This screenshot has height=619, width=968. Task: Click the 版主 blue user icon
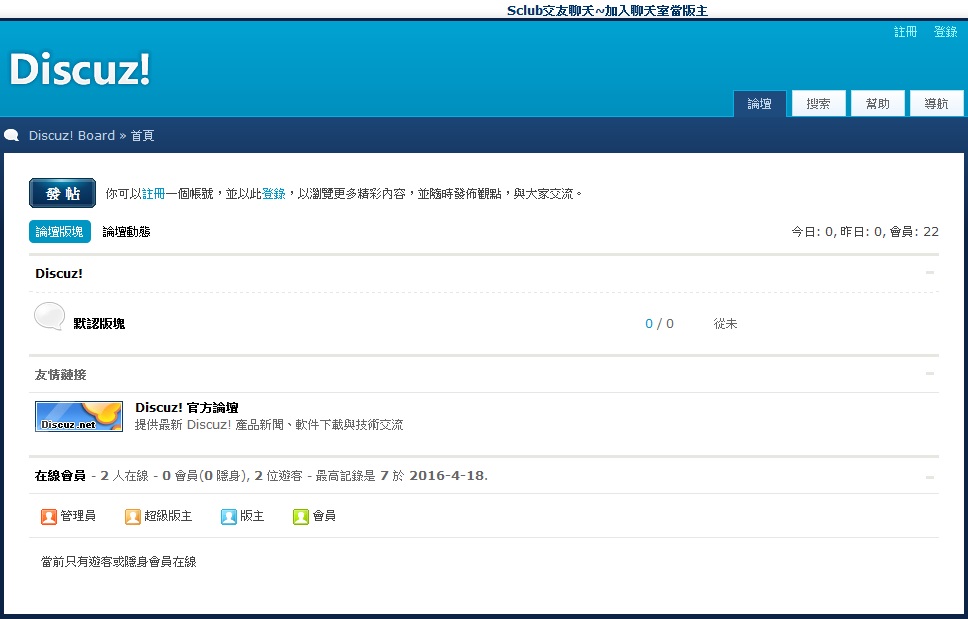[229, 516]
